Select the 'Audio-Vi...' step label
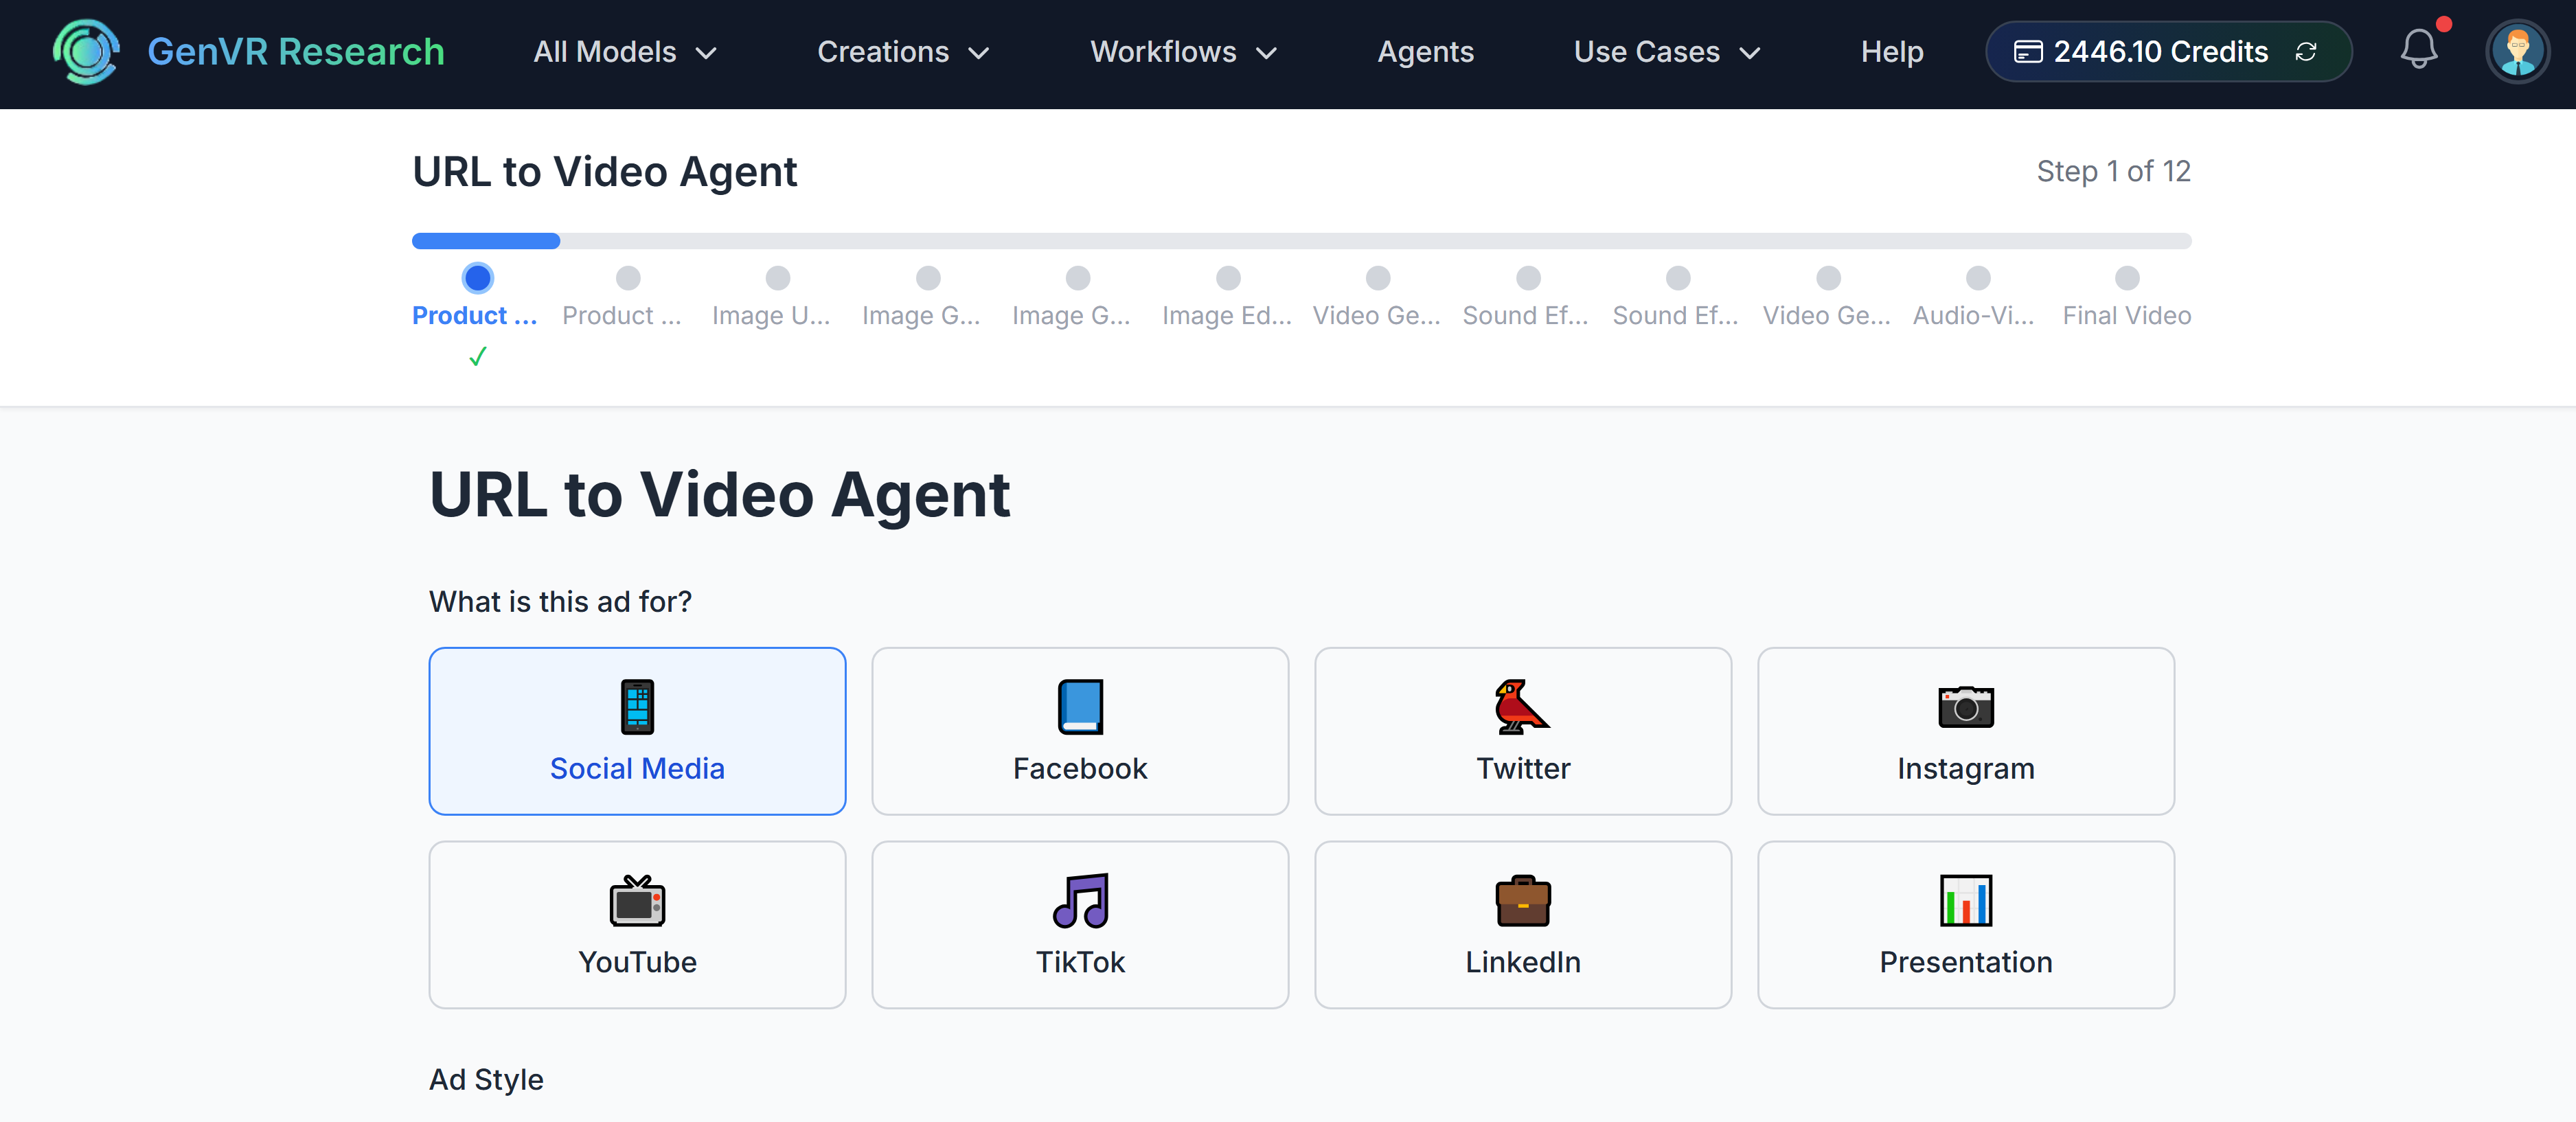Viewport: 2576px width, 1122px height. [1973, 316]
